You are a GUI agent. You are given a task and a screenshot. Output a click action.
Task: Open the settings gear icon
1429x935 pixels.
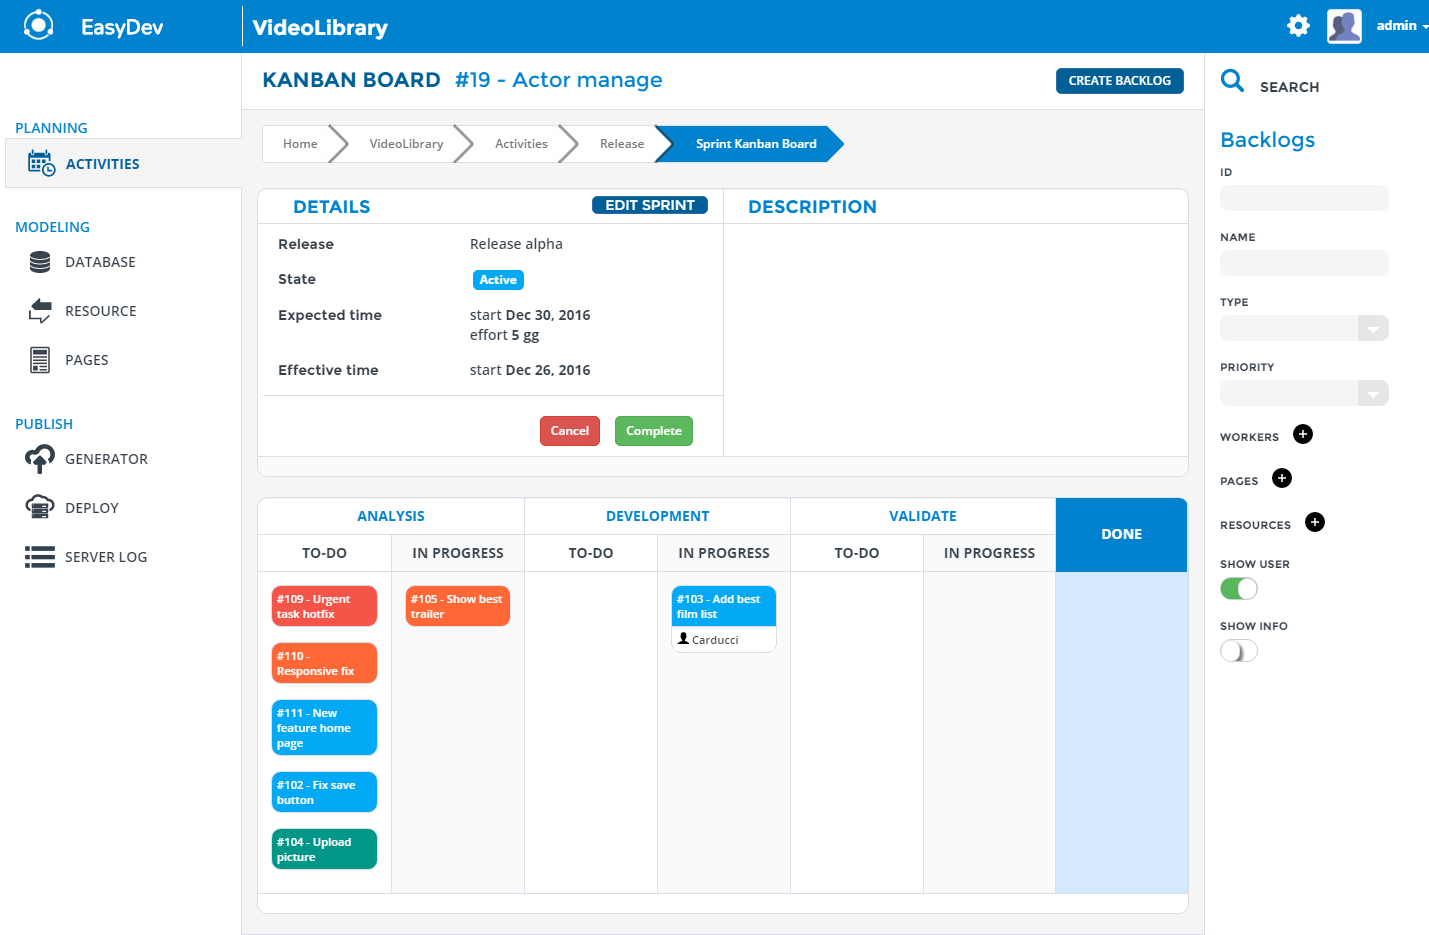1298,26
